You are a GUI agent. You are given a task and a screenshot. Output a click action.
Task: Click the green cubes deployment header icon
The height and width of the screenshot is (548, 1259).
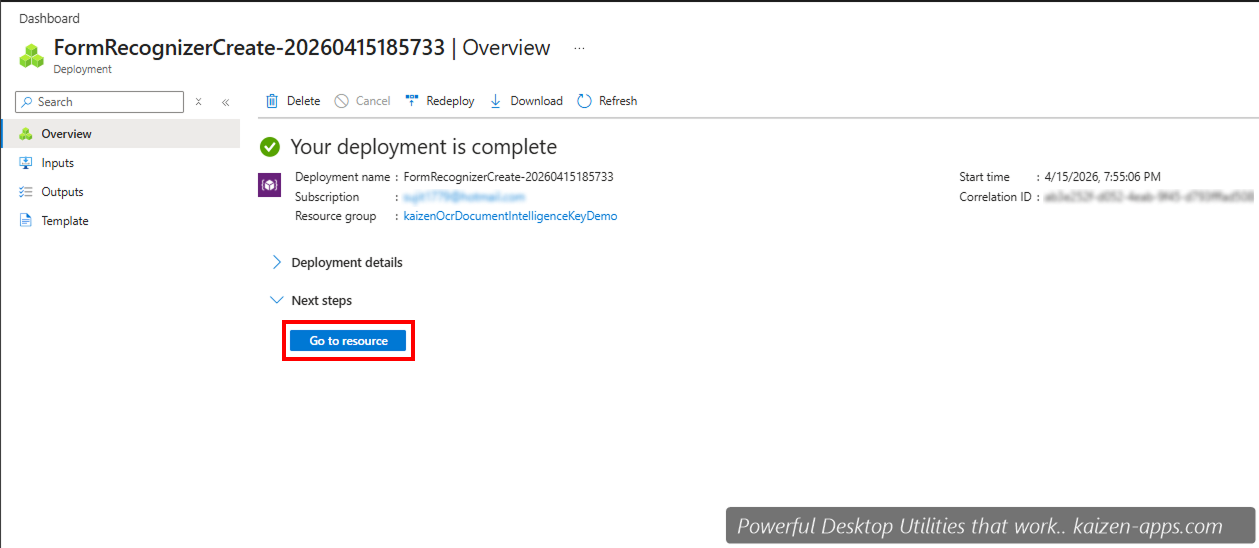pos(33,55)
